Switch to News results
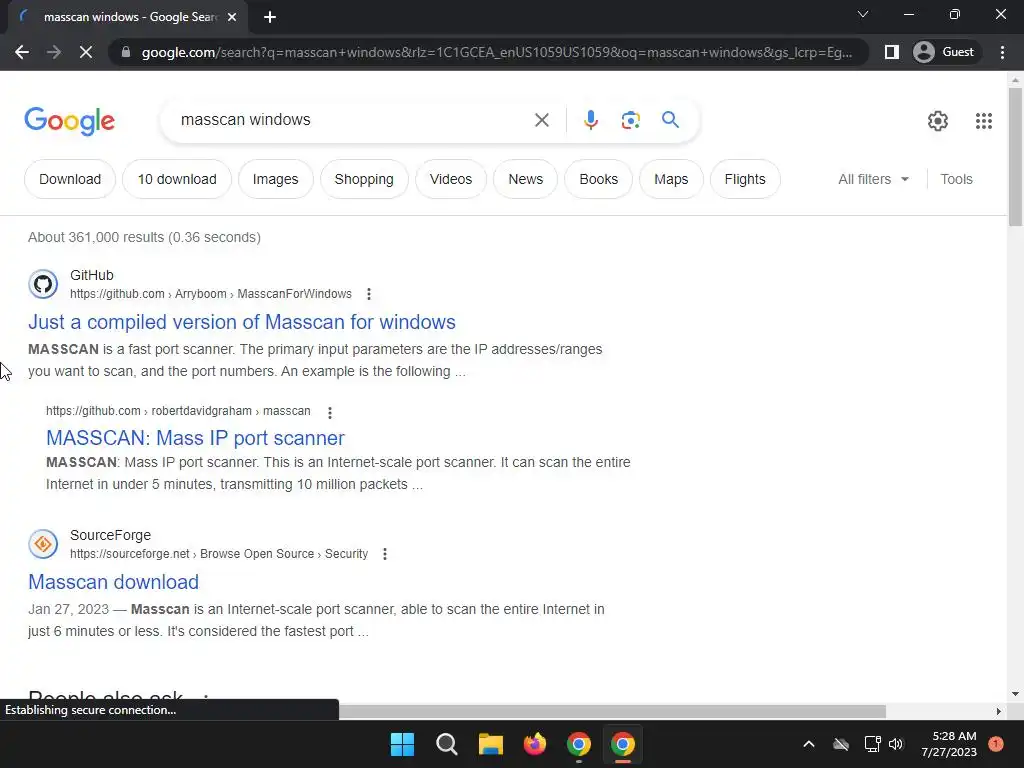 click(x=526, y=179)
